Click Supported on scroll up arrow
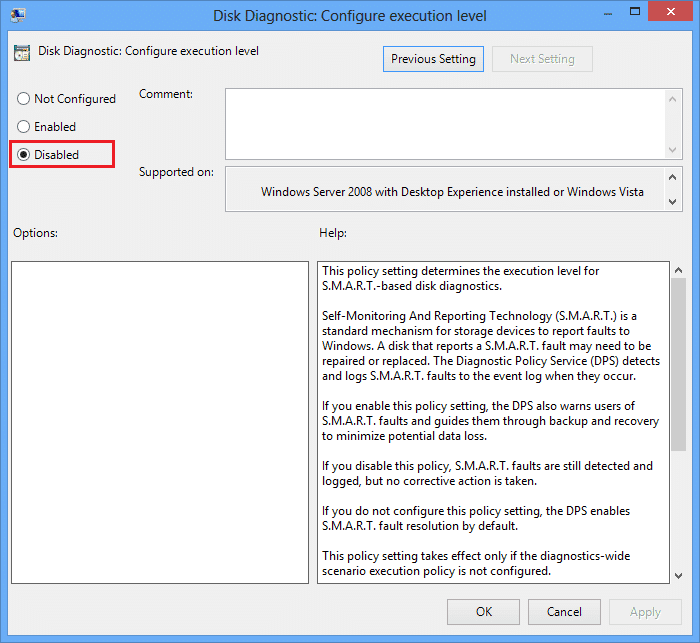The image size is (700, 643). click(x=673, y=177)
